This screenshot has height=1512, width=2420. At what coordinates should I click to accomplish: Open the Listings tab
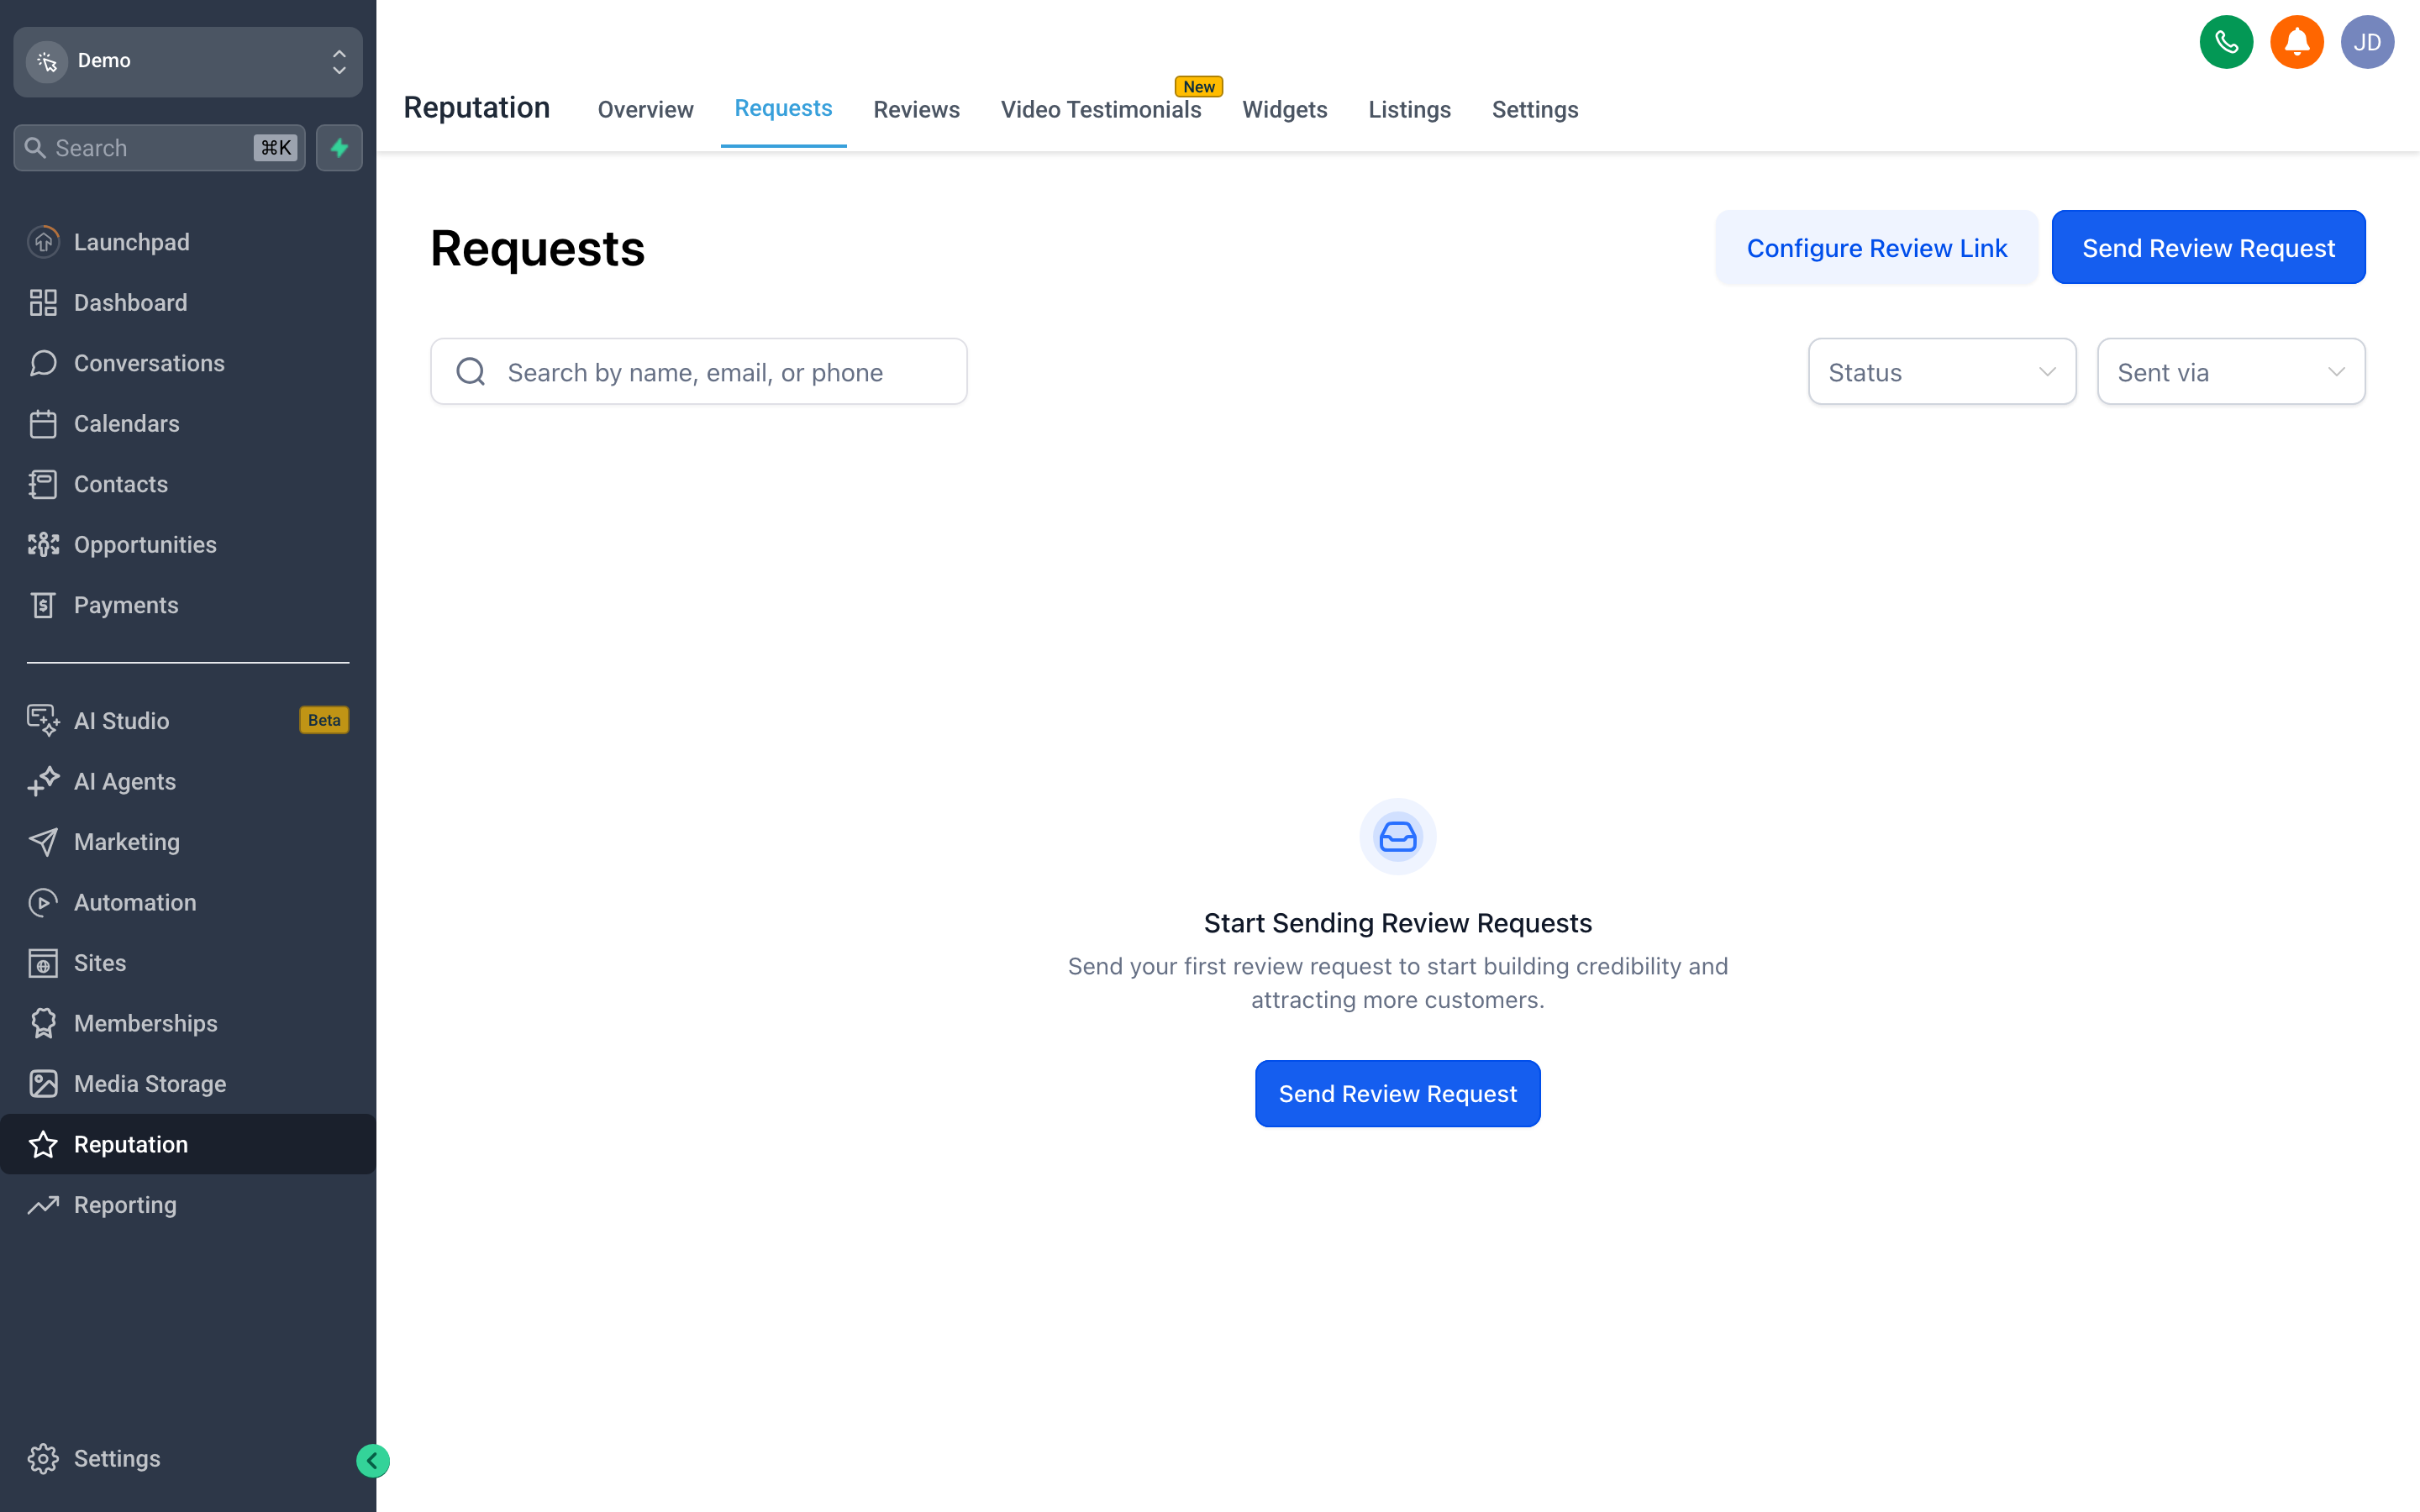(1409, 109)
